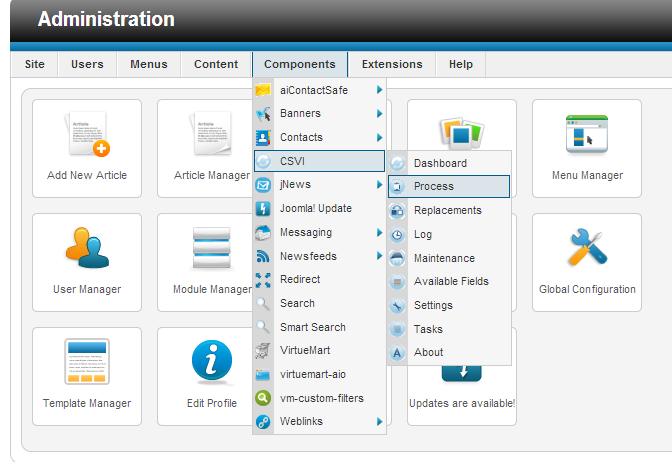
Task: Open the Menus menu
Action: tap(149, 64)
